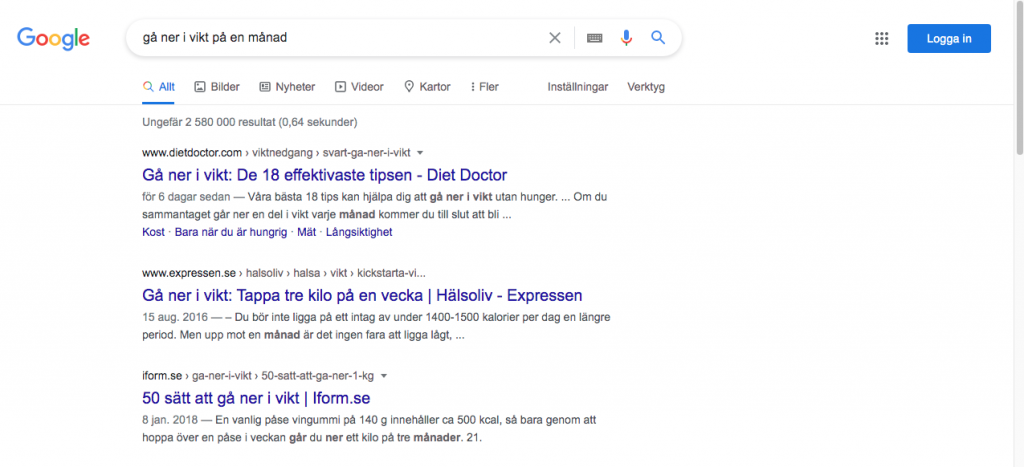Screen dimensions: 1024x467
Task: Switch to the Nyheter tab
Action: coord(287,87)
